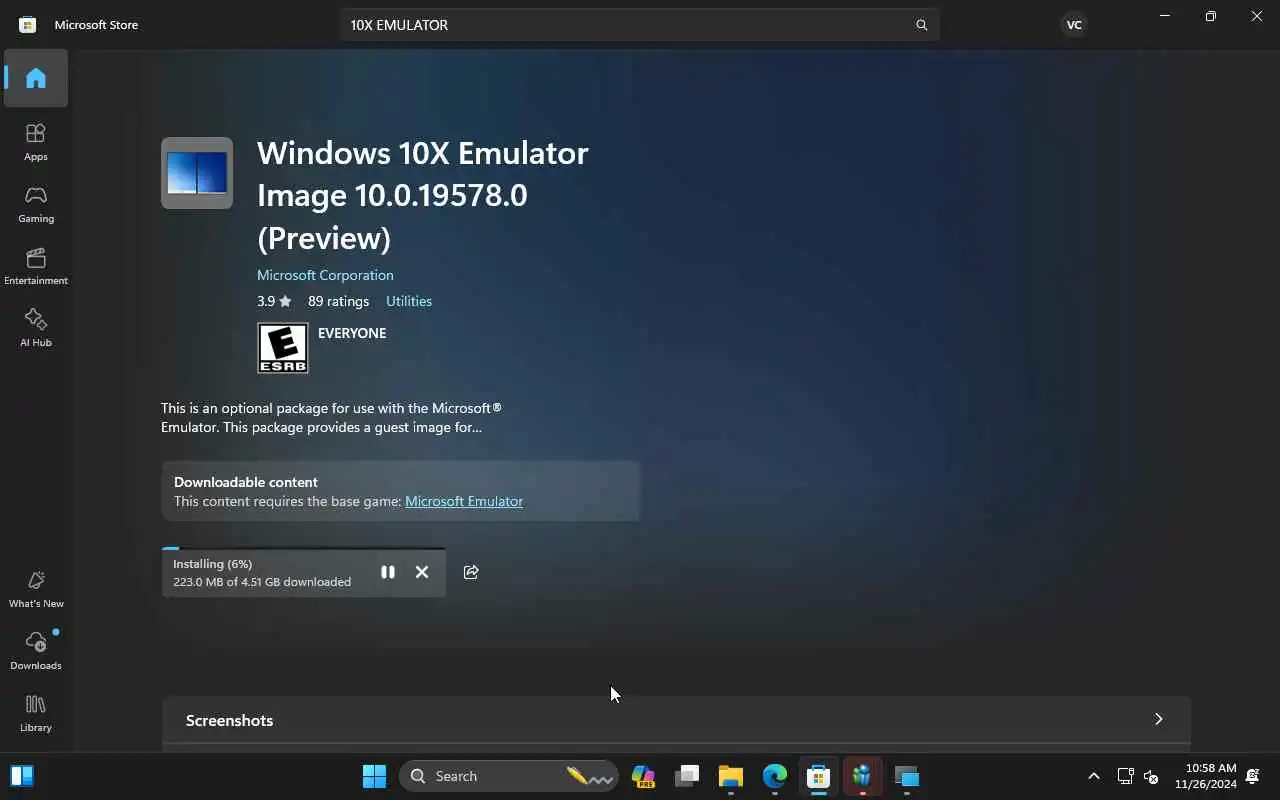
Task: Cancel the installation with X button
Action: [x=422, y=572]
